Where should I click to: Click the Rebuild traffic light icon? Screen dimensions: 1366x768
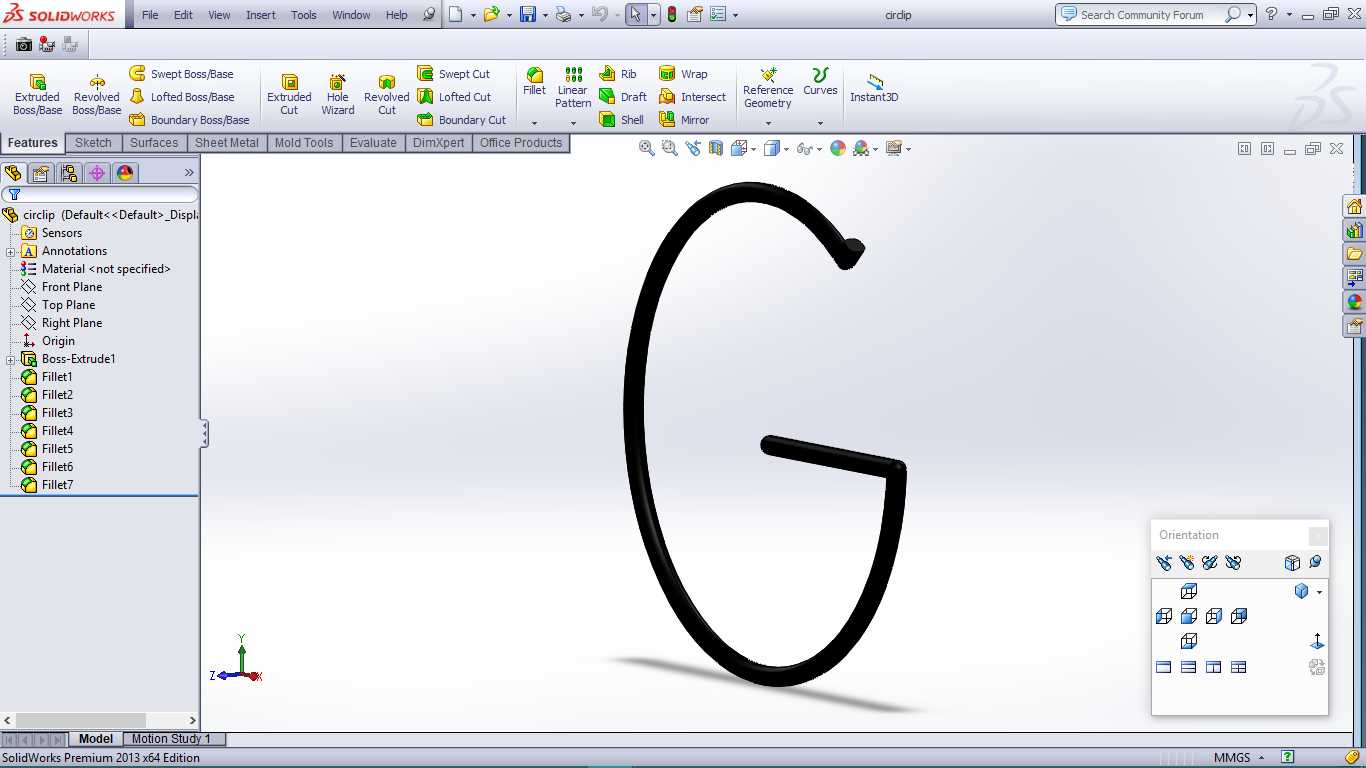point(672,15)
